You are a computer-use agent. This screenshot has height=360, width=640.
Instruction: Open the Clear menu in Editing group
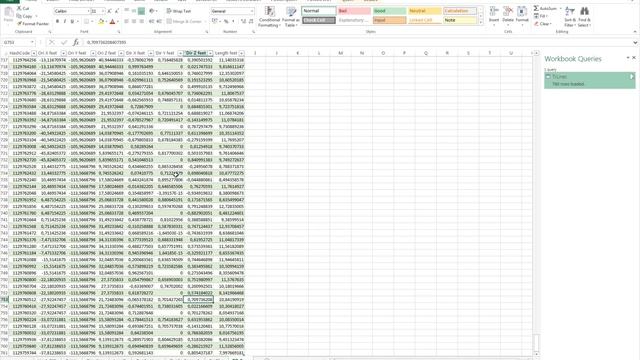543,24
